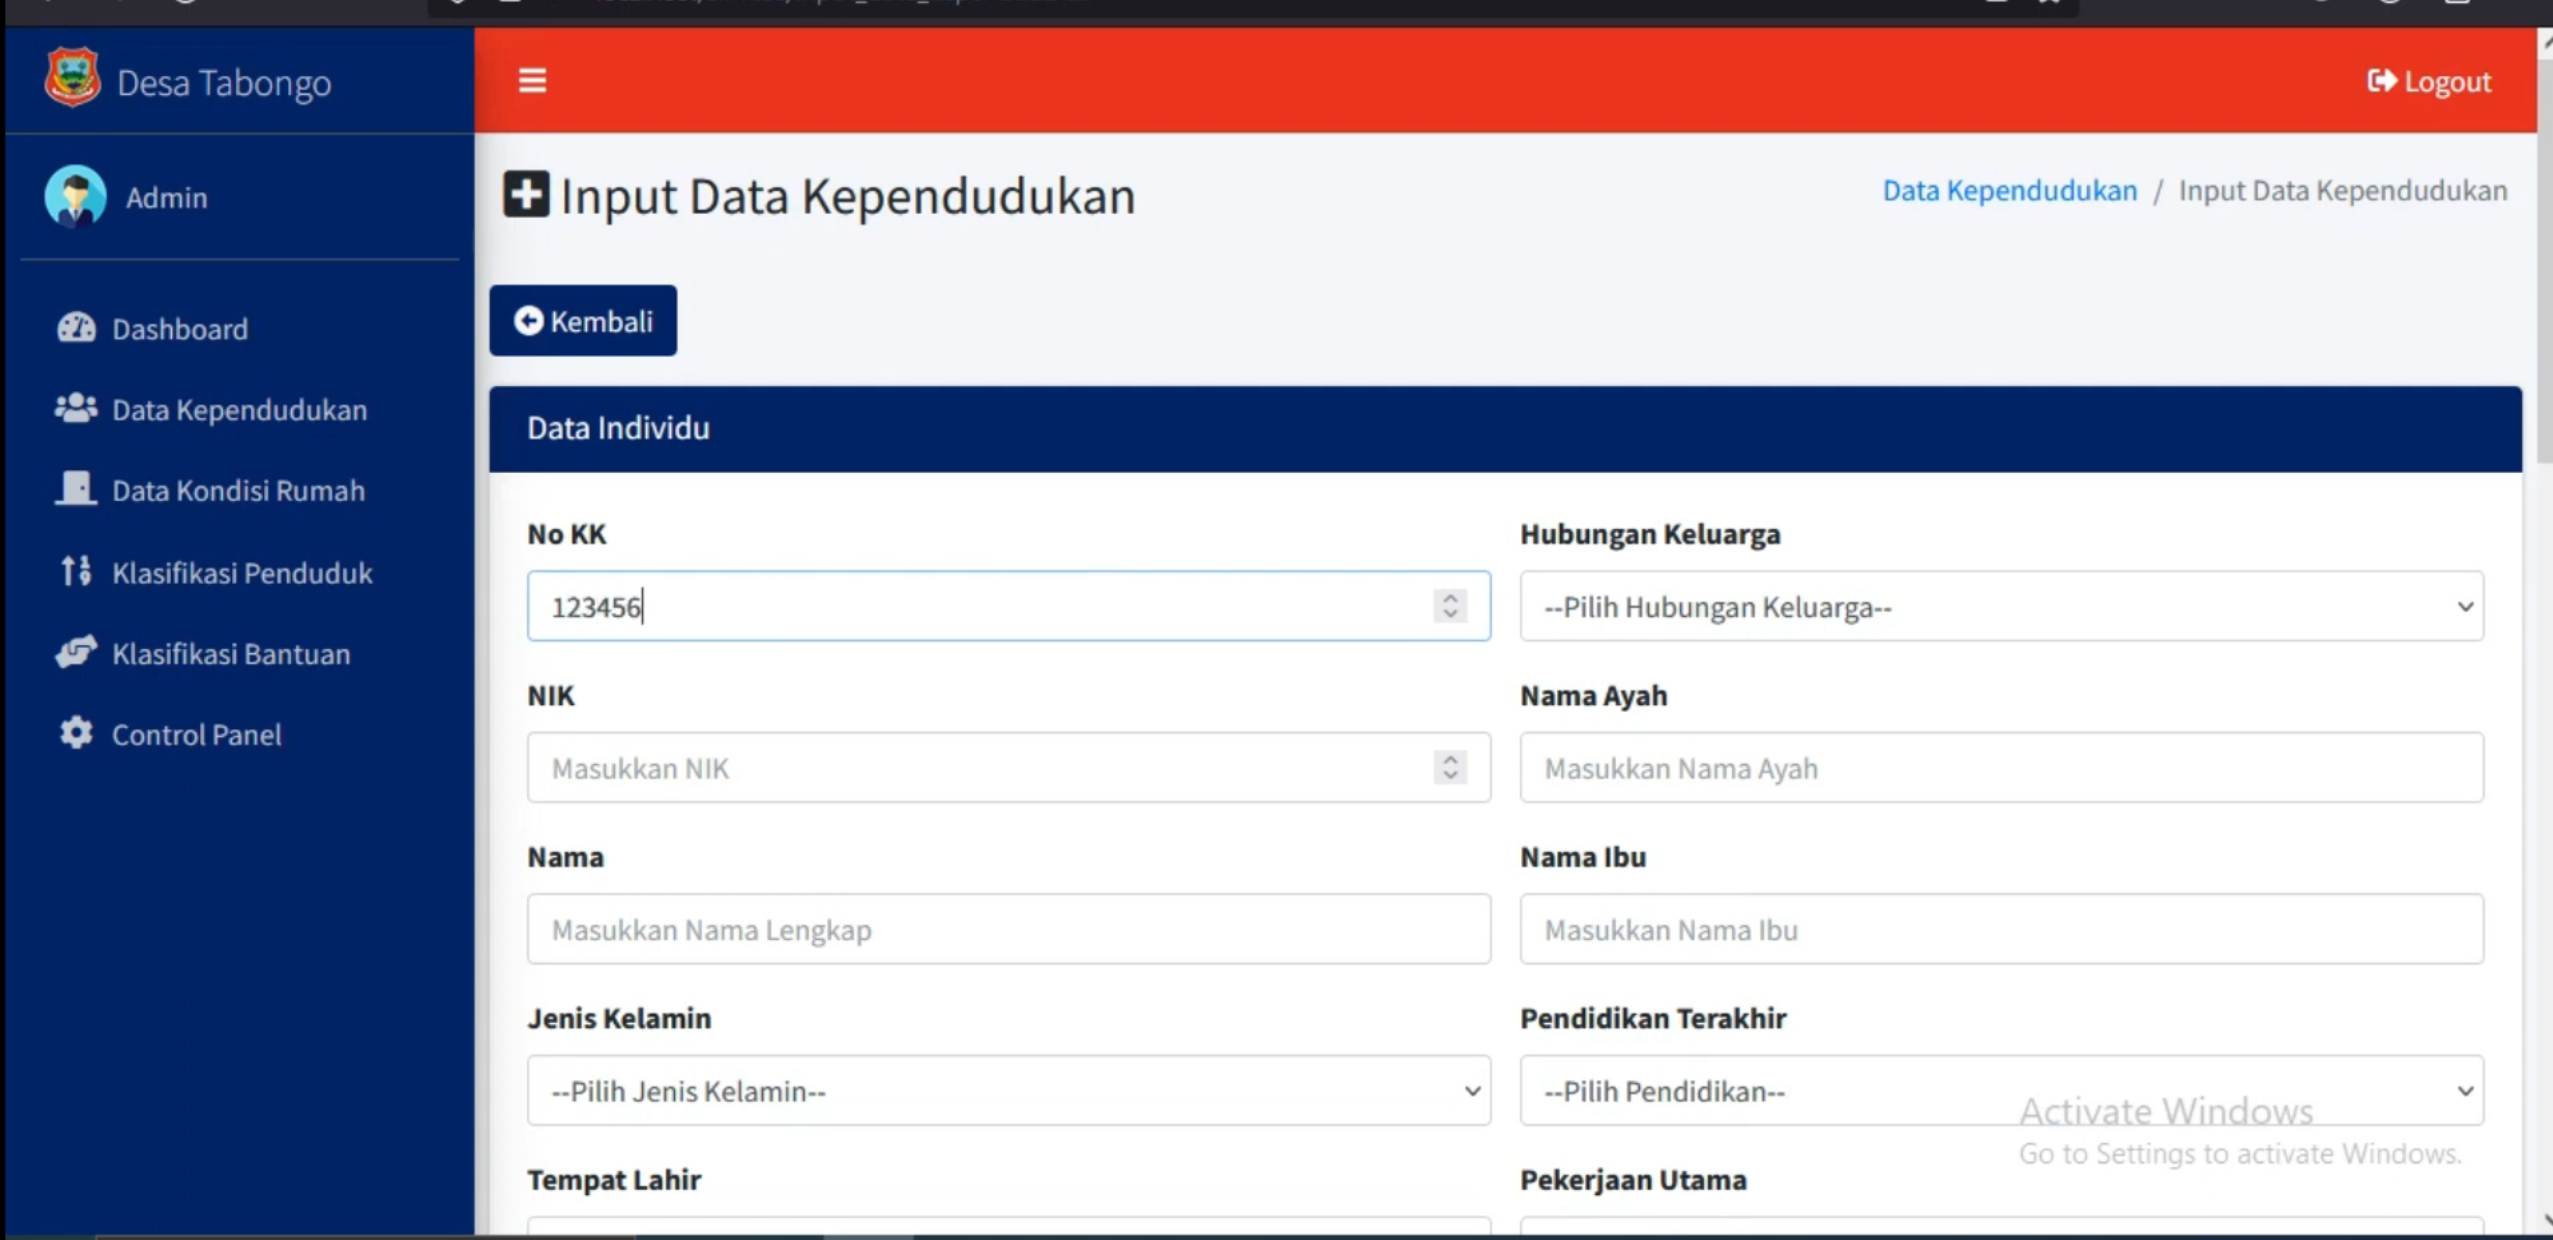Focus the NIK input field
Screen dimensions: 2553x1240
coord(1008,767)
